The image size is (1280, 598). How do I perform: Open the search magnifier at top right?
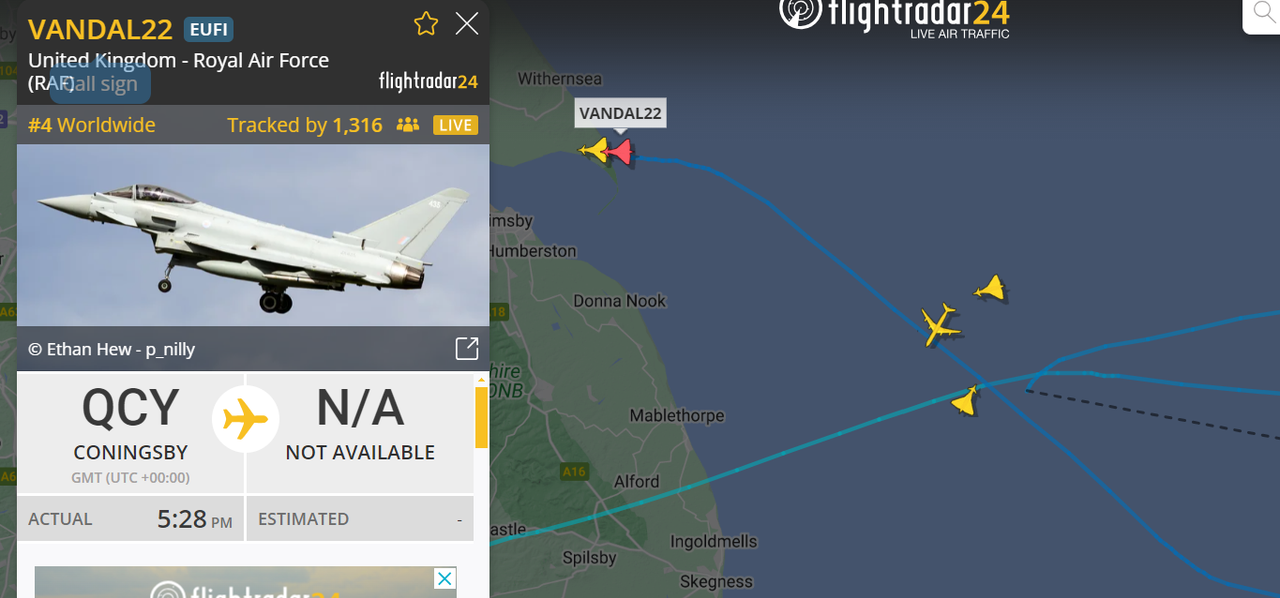pos(1262,15)
